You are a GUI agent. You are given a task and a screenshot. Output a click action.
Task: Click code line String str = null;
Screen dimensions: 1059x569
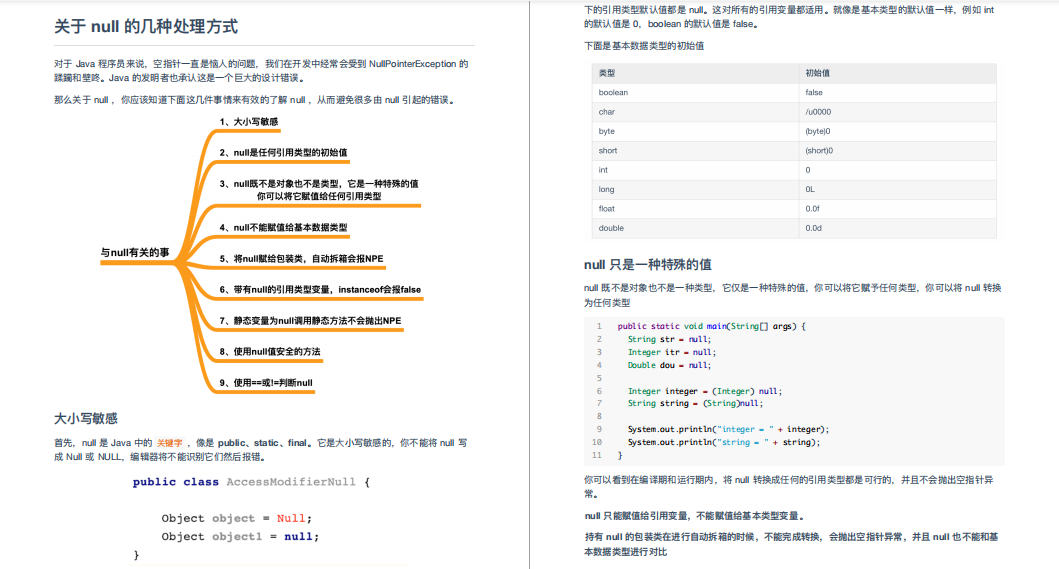tap(669, 339)
